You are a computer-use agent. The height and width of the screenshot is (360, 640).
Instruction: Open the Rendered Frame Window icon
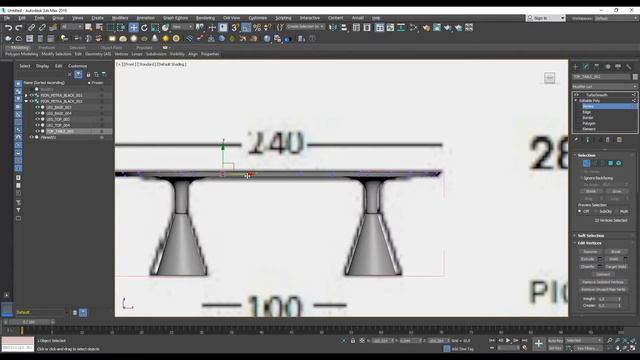tap(437, 28)
